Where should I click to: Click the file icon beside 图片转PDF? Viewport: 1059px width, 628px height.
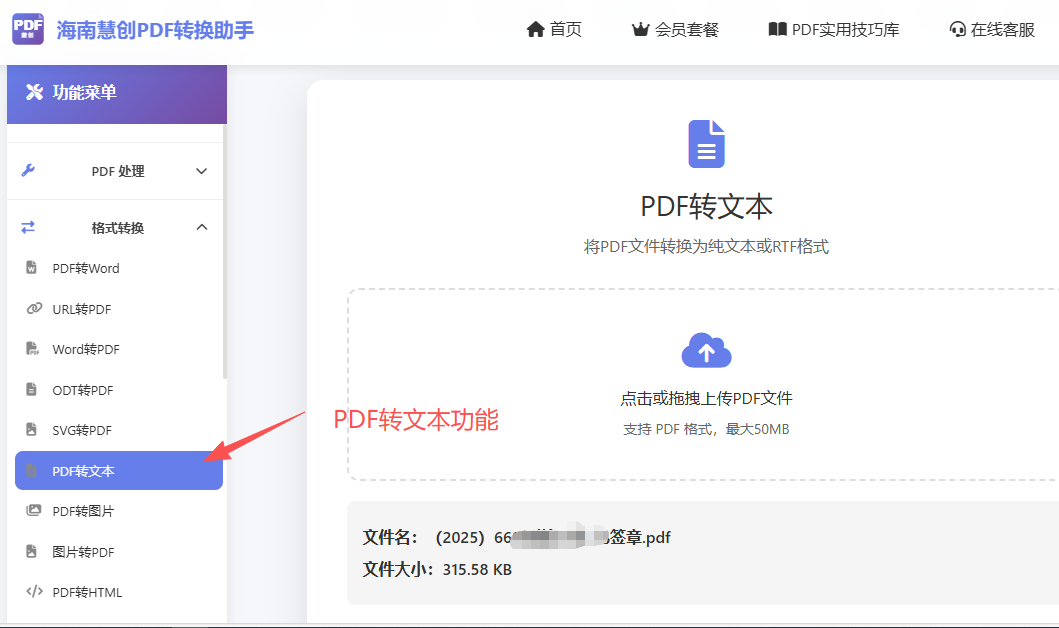pyautogui.click(x=31, y=551)
